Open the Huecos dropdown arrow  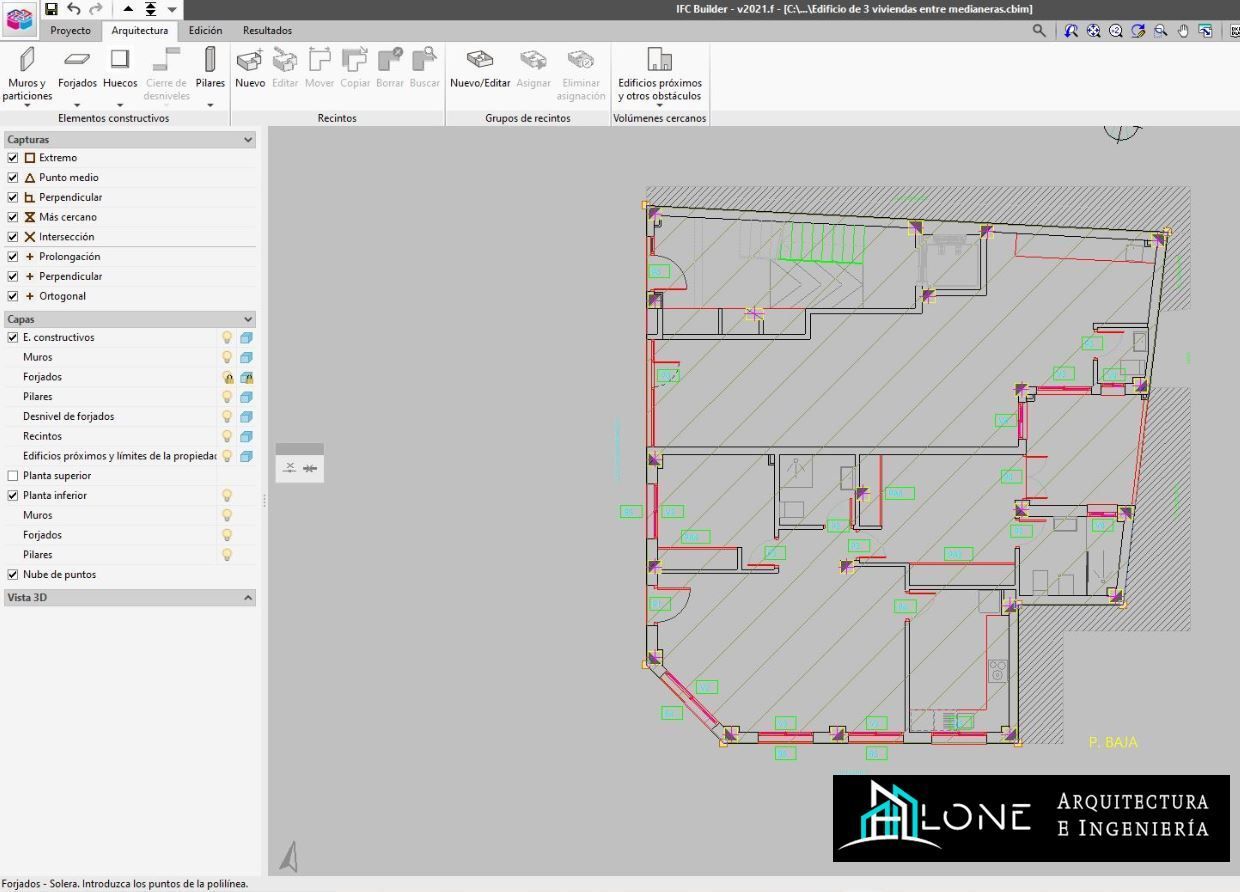pyautogui.click(x=120, y=105)
